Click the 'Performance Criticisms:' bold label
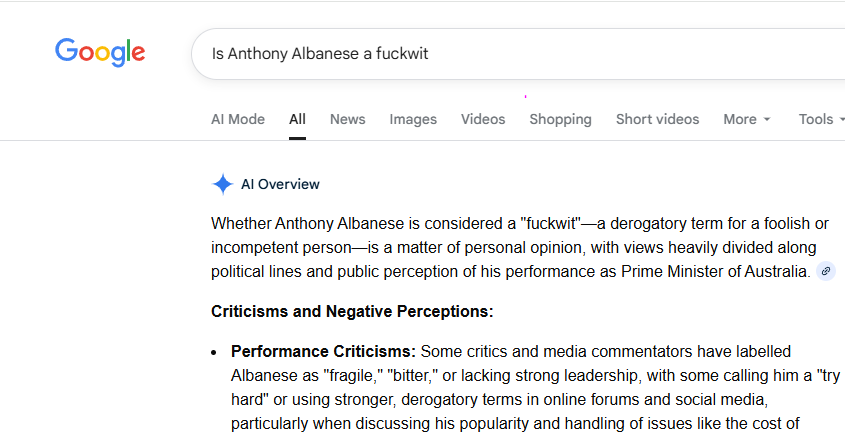This screenshot has height=440, width=845. 323,352
